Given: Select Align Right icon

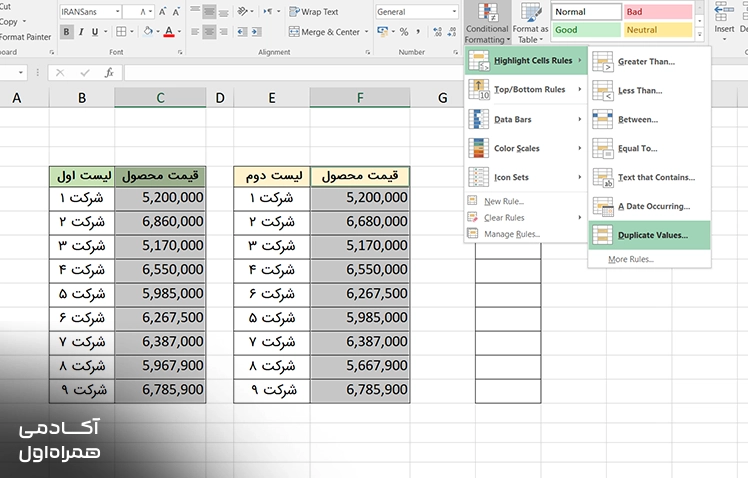Looking at the screenshot, I should (223, 32).
